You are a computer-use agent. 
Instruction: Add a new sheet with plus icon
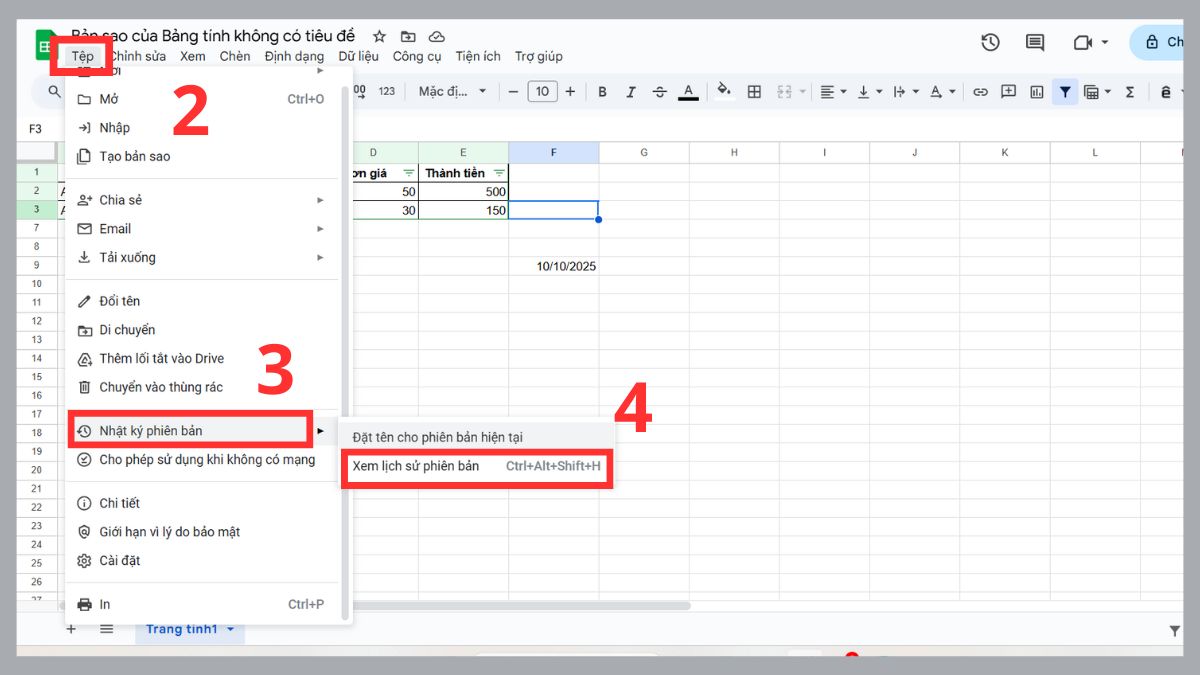click(71, 629)
